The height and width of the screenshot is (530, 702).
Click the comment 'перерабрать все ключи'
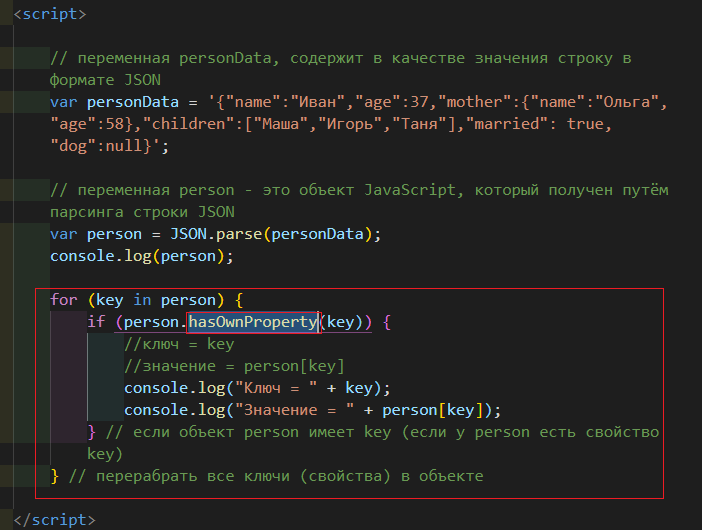[193, 476]
